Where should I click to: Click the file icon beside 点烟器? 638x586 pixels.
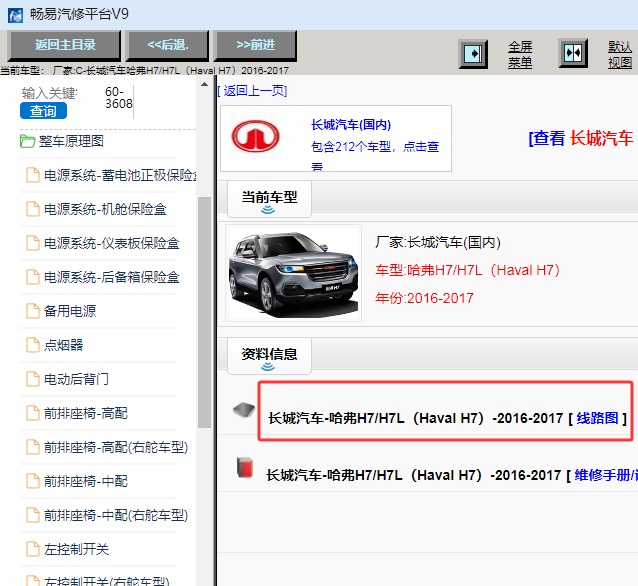(33, 345)
